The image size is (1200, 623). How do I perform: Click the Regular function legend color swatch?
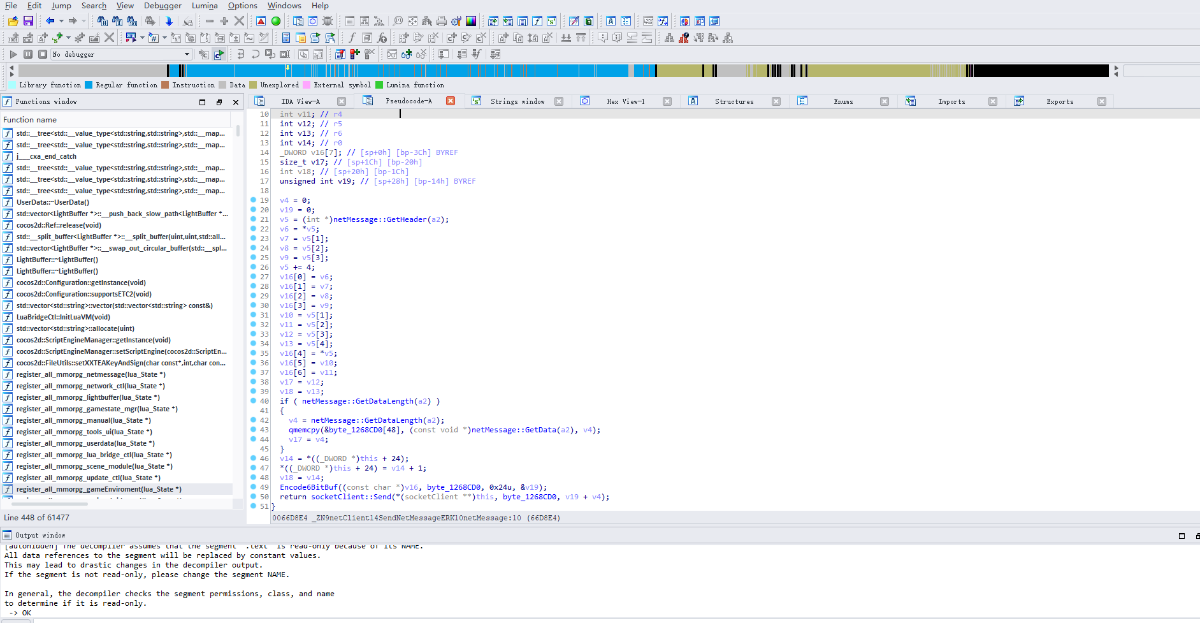pos(89,85)
